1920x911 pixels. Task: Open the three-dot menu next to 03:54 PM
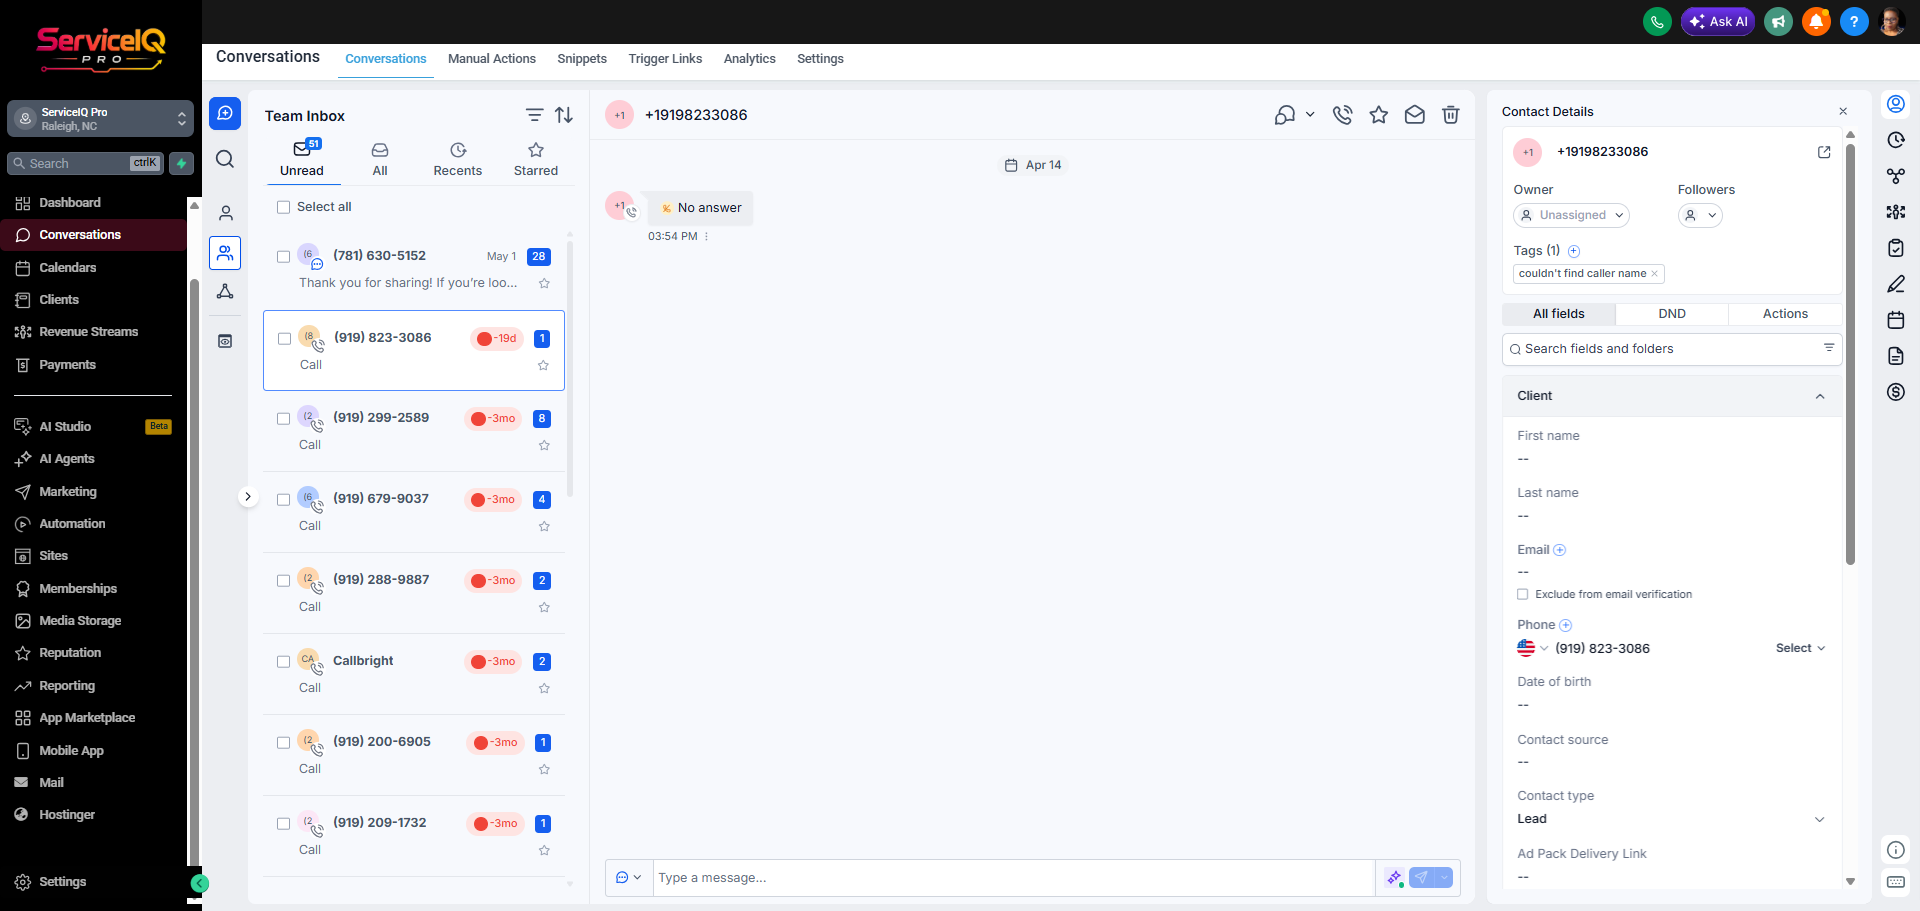(706, 237)
